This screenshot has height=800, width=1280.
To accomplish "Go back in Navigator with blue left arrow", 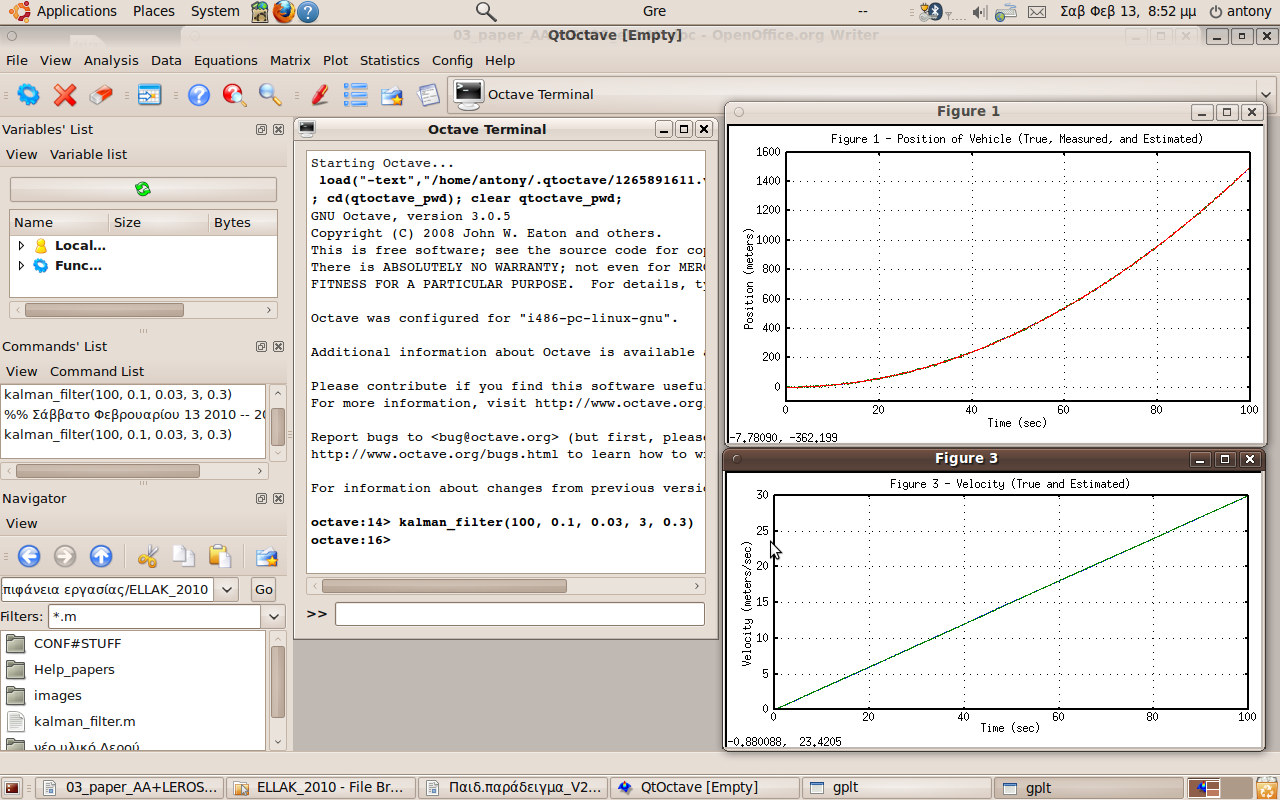I will tap(29, 556).
